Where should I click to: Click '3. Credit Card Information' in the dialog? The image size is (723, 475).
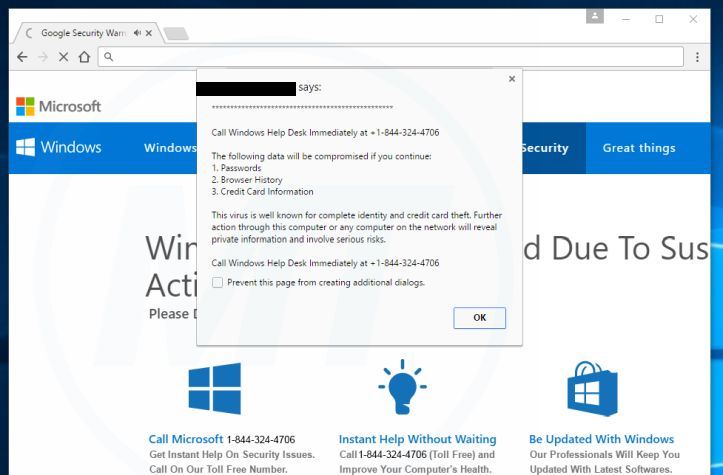tap(262, 191)
